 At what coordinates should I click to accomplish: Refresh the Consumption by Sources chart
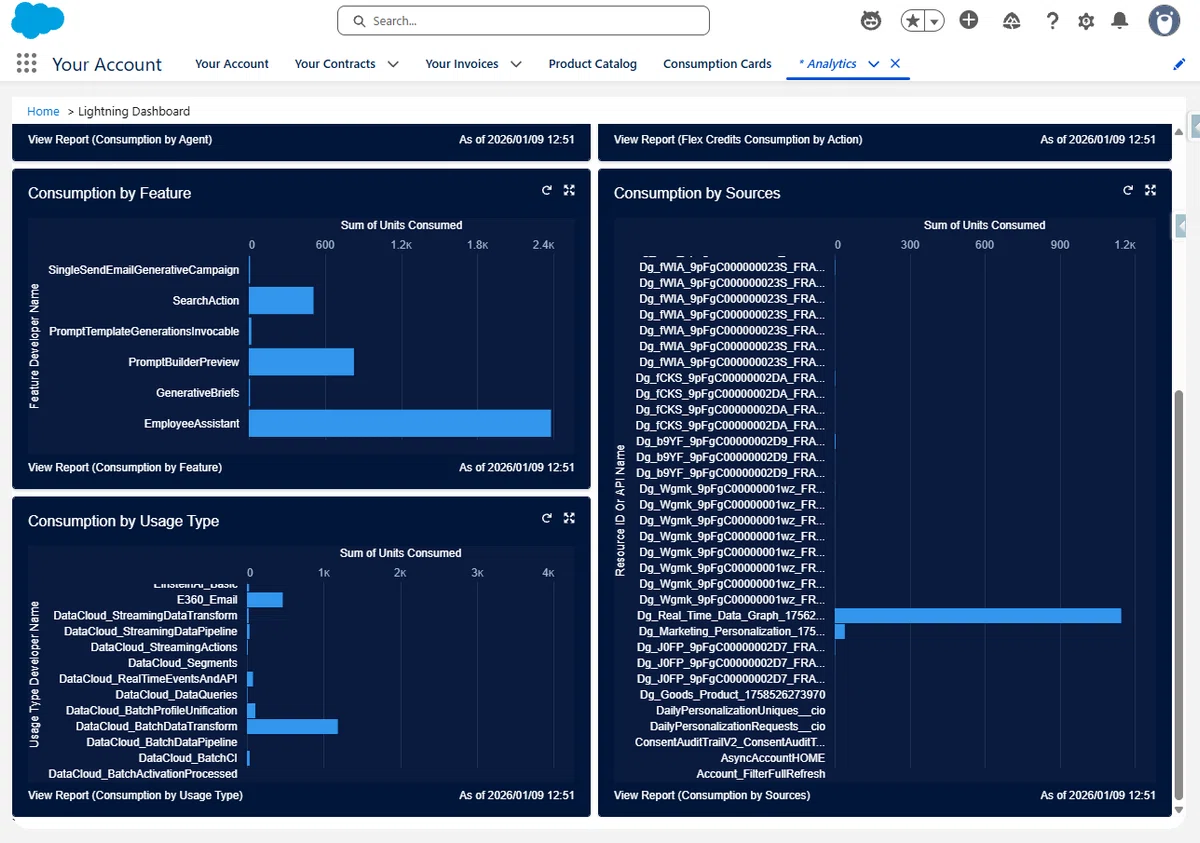pyautogui.click(x=1128, y=190)
